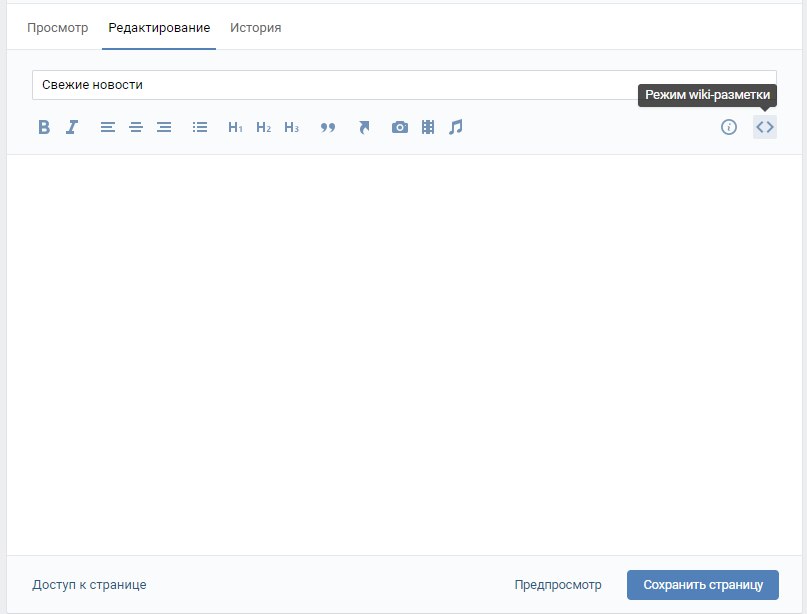
Task: Apply H3 heading style
Action: click(291, 127)
